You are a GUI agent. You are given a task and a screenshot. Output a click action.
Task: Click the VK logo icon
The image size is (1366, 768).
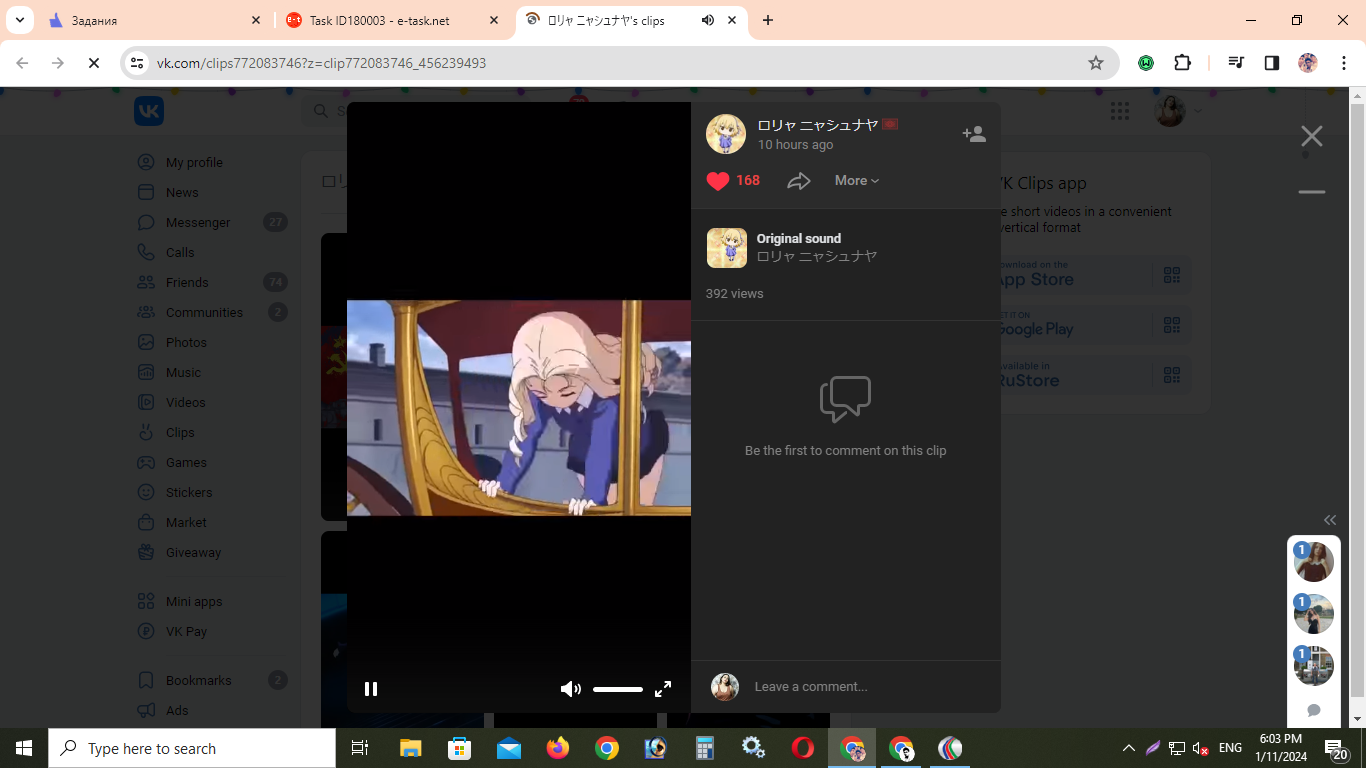(149, 111)
